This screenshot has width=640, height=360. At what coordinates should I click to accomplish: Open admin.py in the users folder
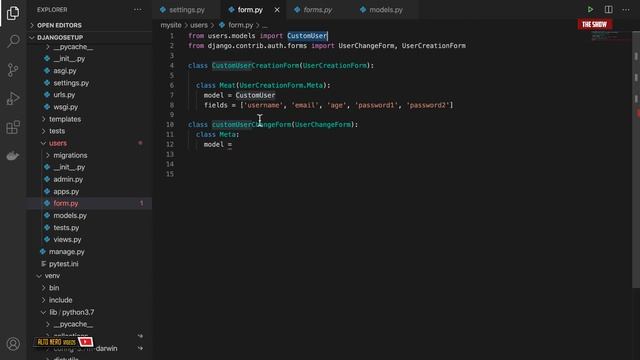click(68, 179)
